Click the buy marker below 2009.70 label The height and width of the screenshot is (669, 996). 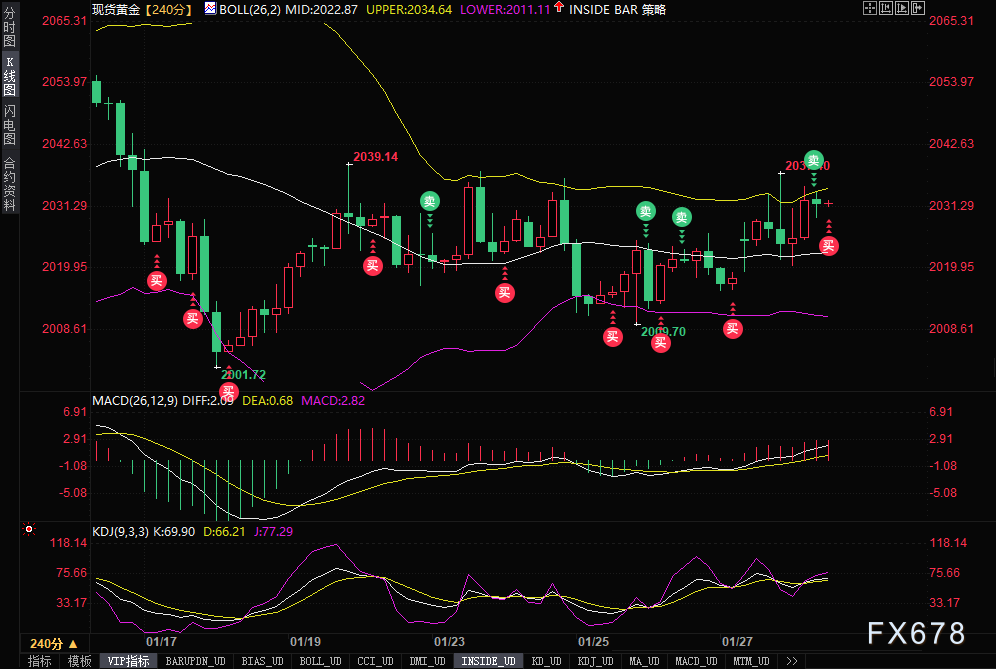(x=660, y=343)
